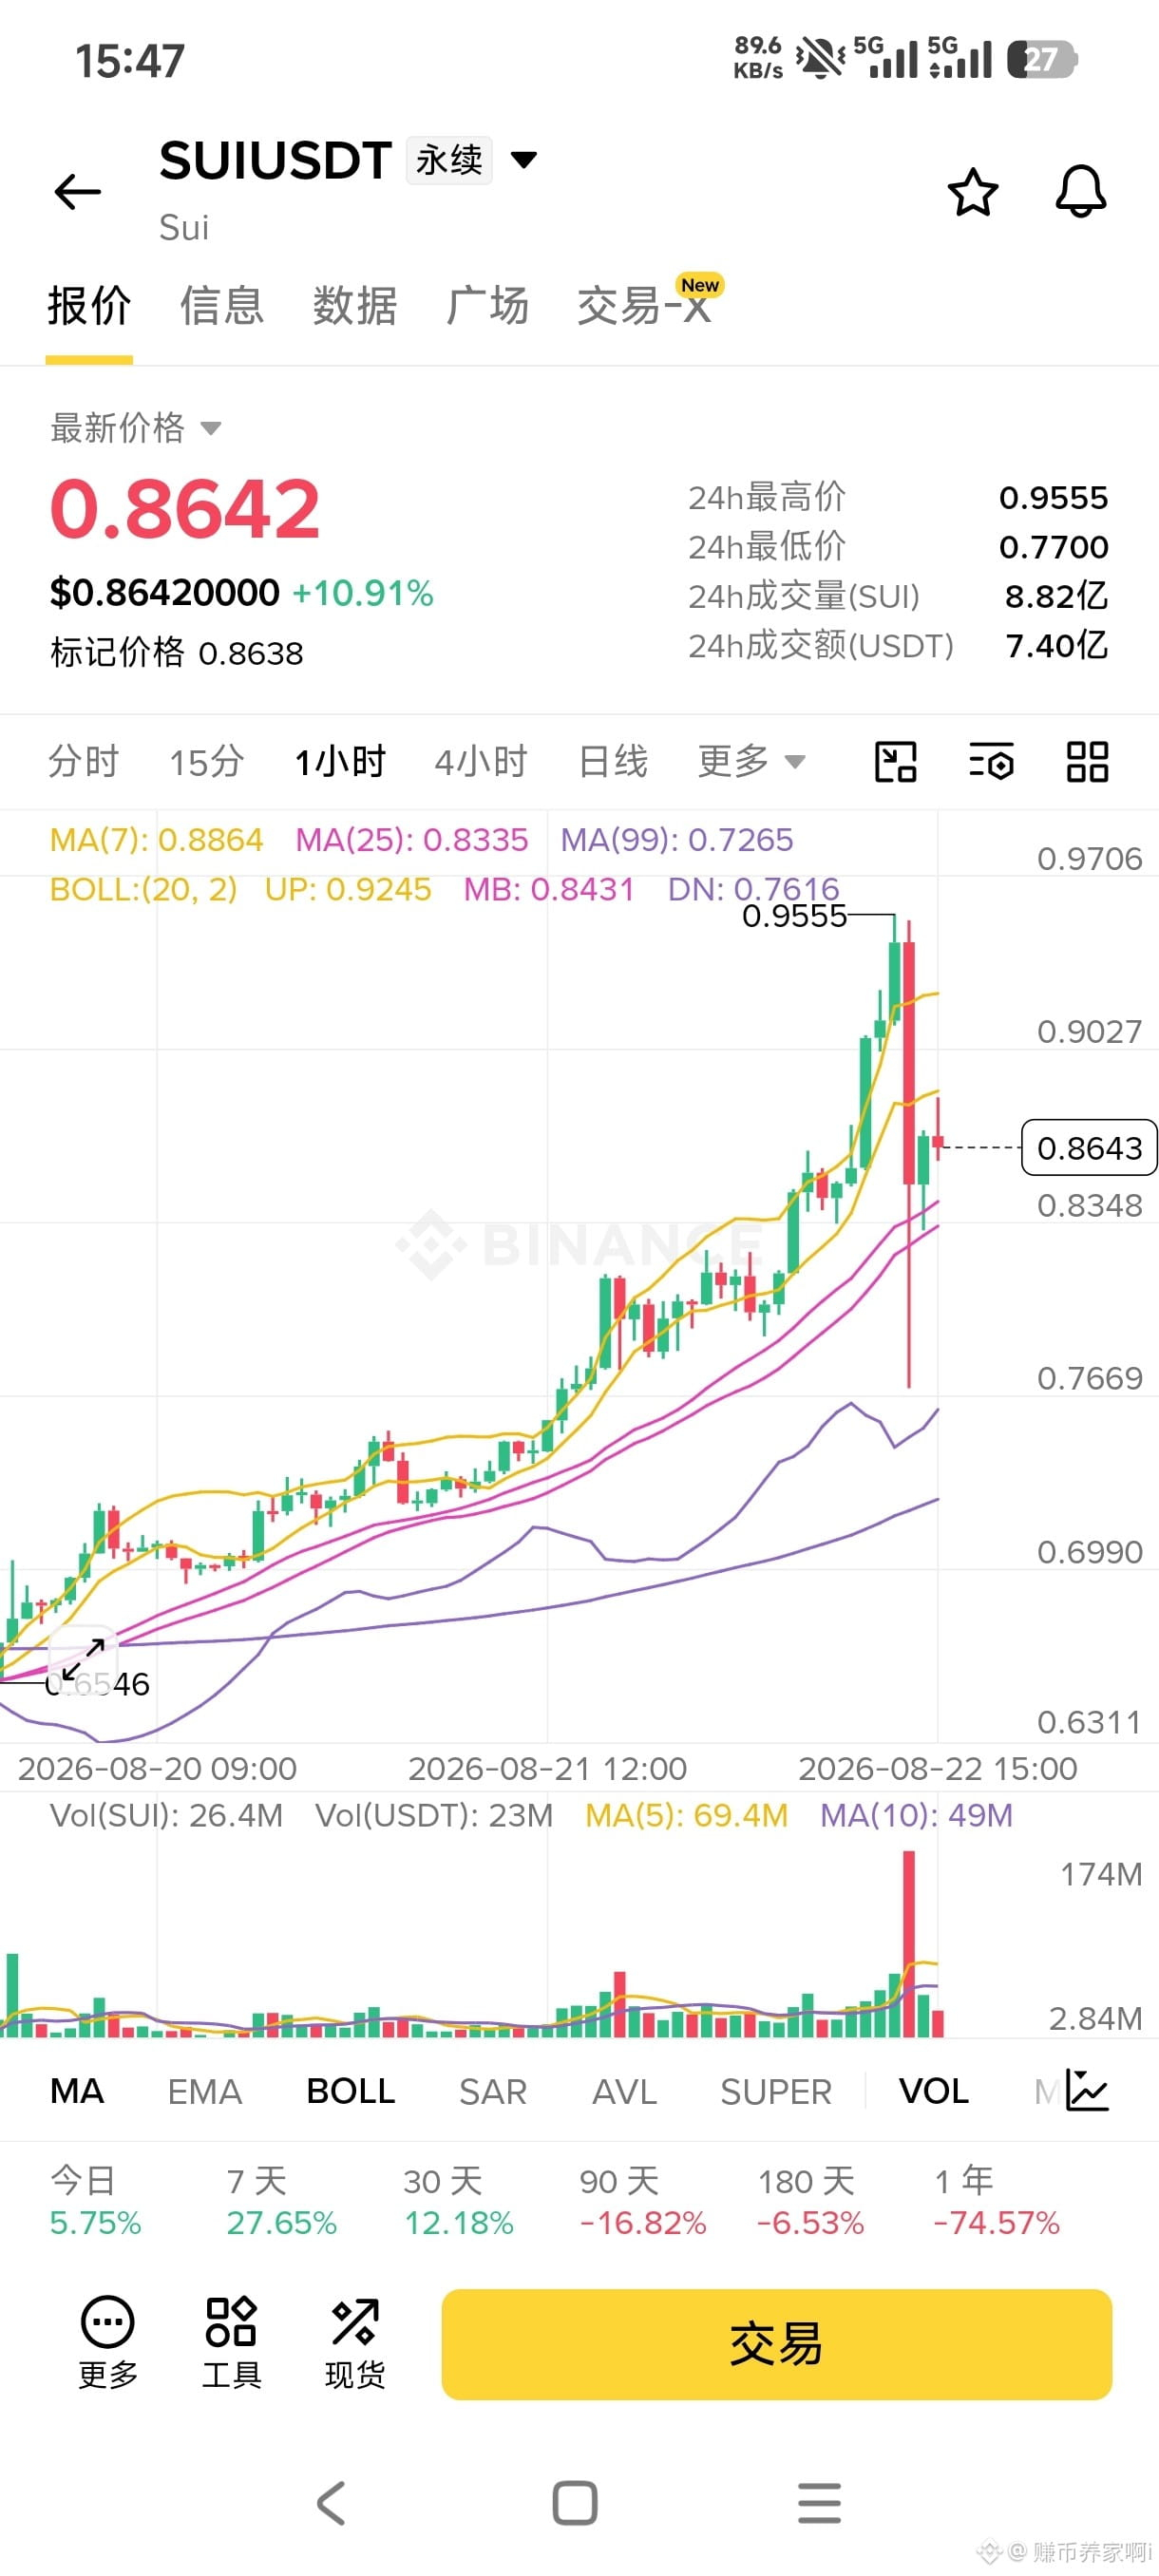Tap the Vol(SUI): 26.4M legend
The height and width of the screenshot is (2576, 1159).
tap(167, 1815)
